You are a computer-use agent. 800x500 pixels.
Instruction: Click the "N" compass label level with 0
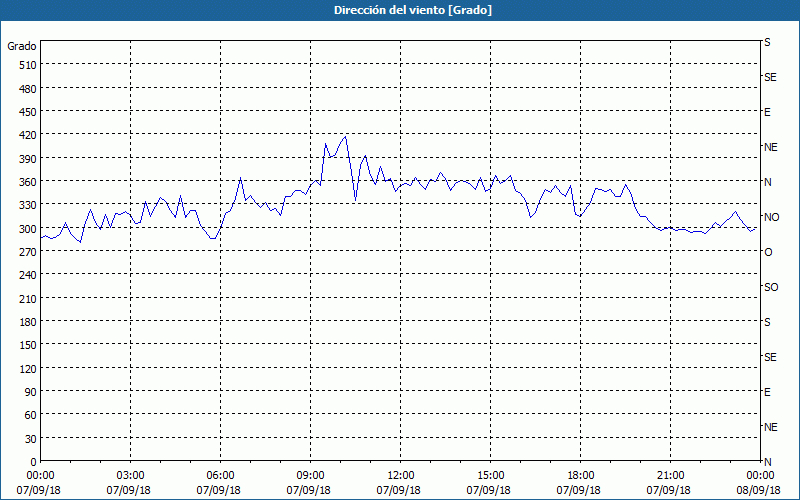click(x=767, y=462)
